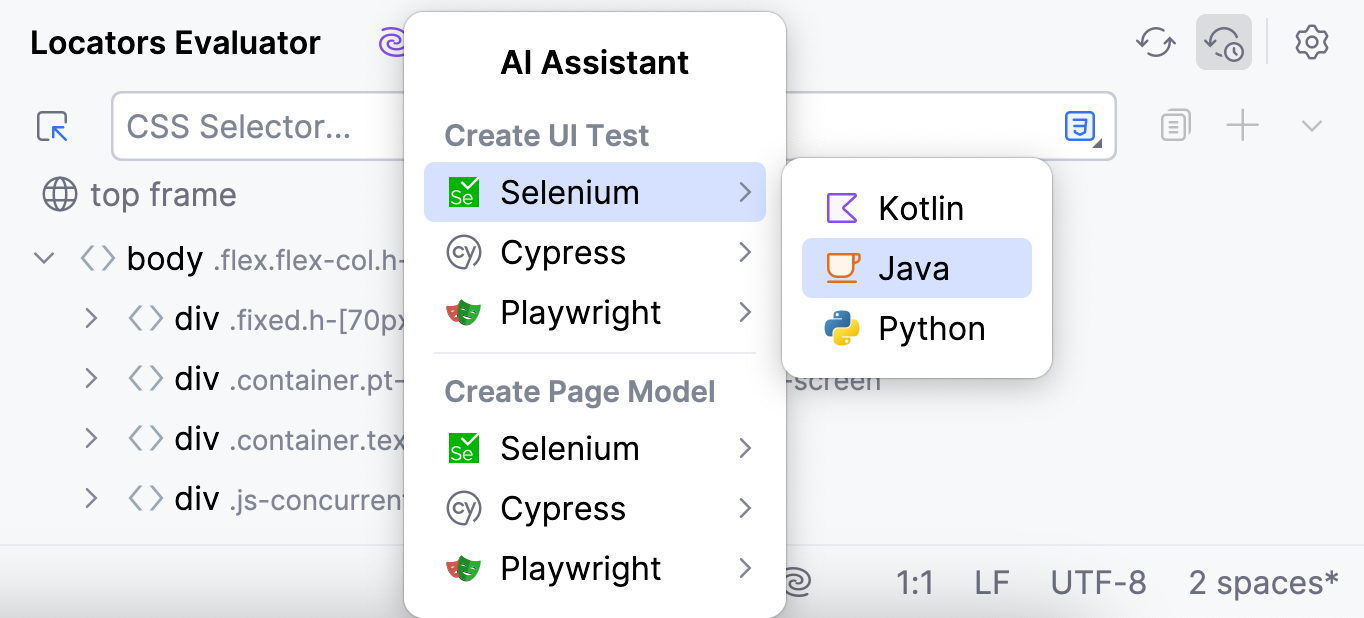Click the copy all locators icon

[1174, 125]
